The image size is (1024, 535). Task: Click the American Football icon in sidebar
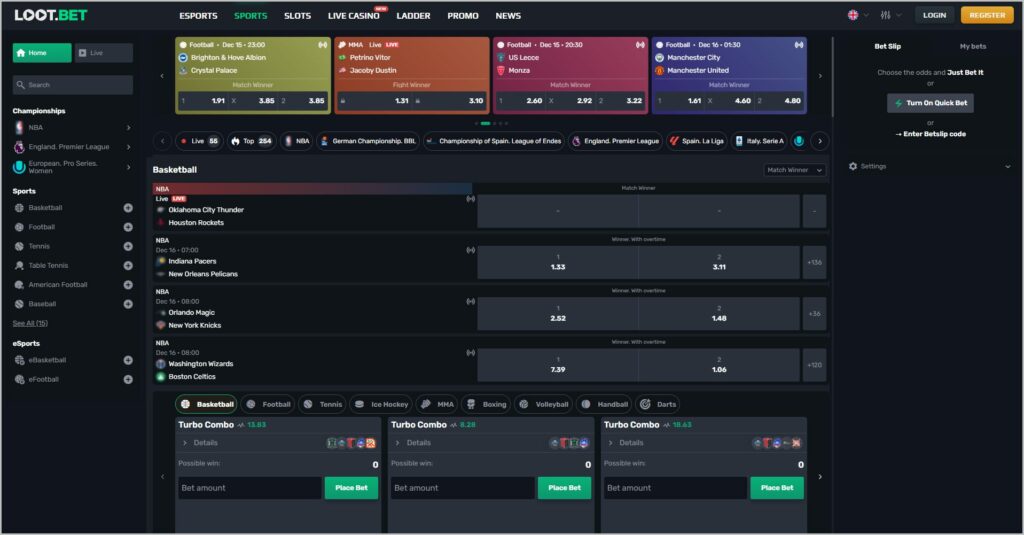coord(19,285)
